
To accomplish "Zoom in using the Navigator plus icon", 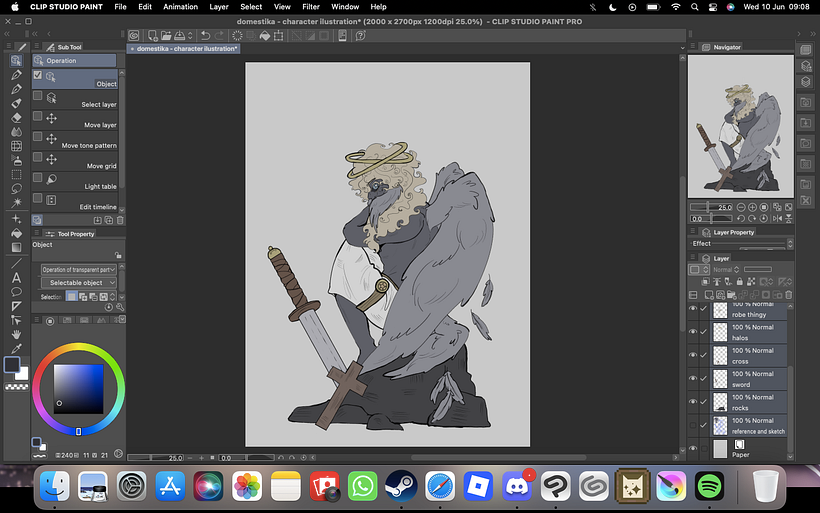I will [x=752, y=207].
